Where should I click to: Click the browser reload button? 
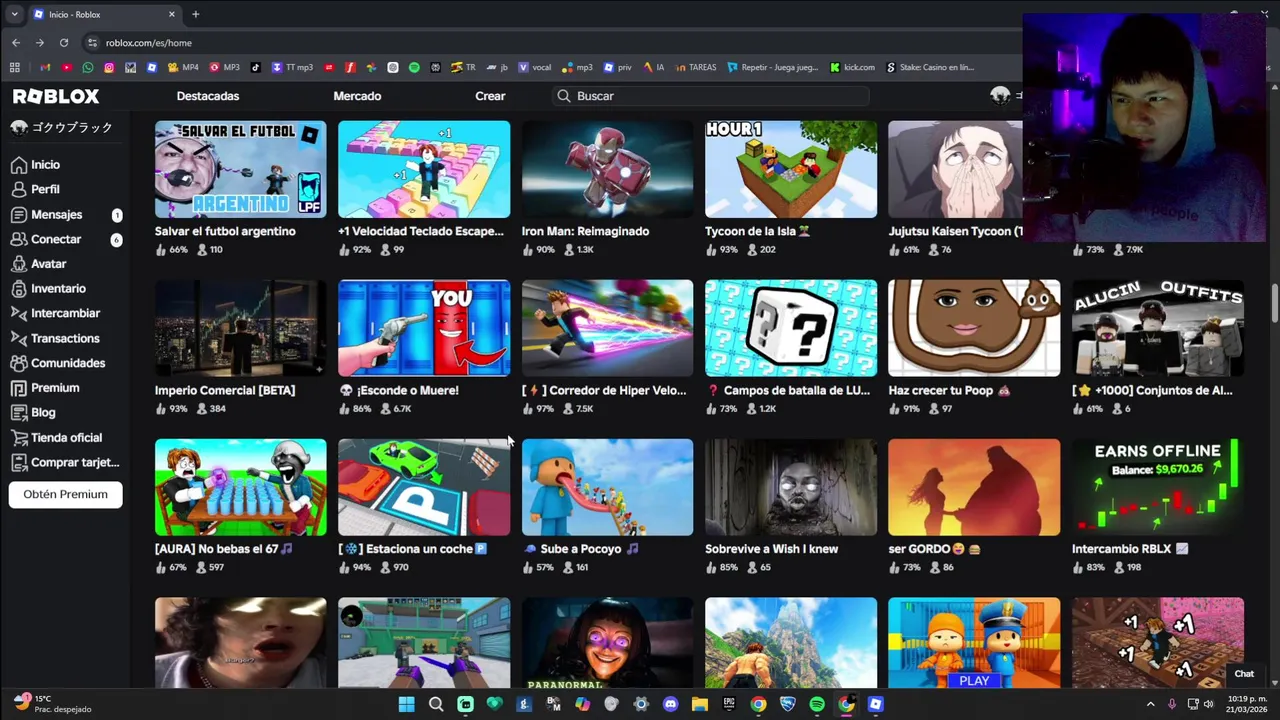tap(64, 42)
